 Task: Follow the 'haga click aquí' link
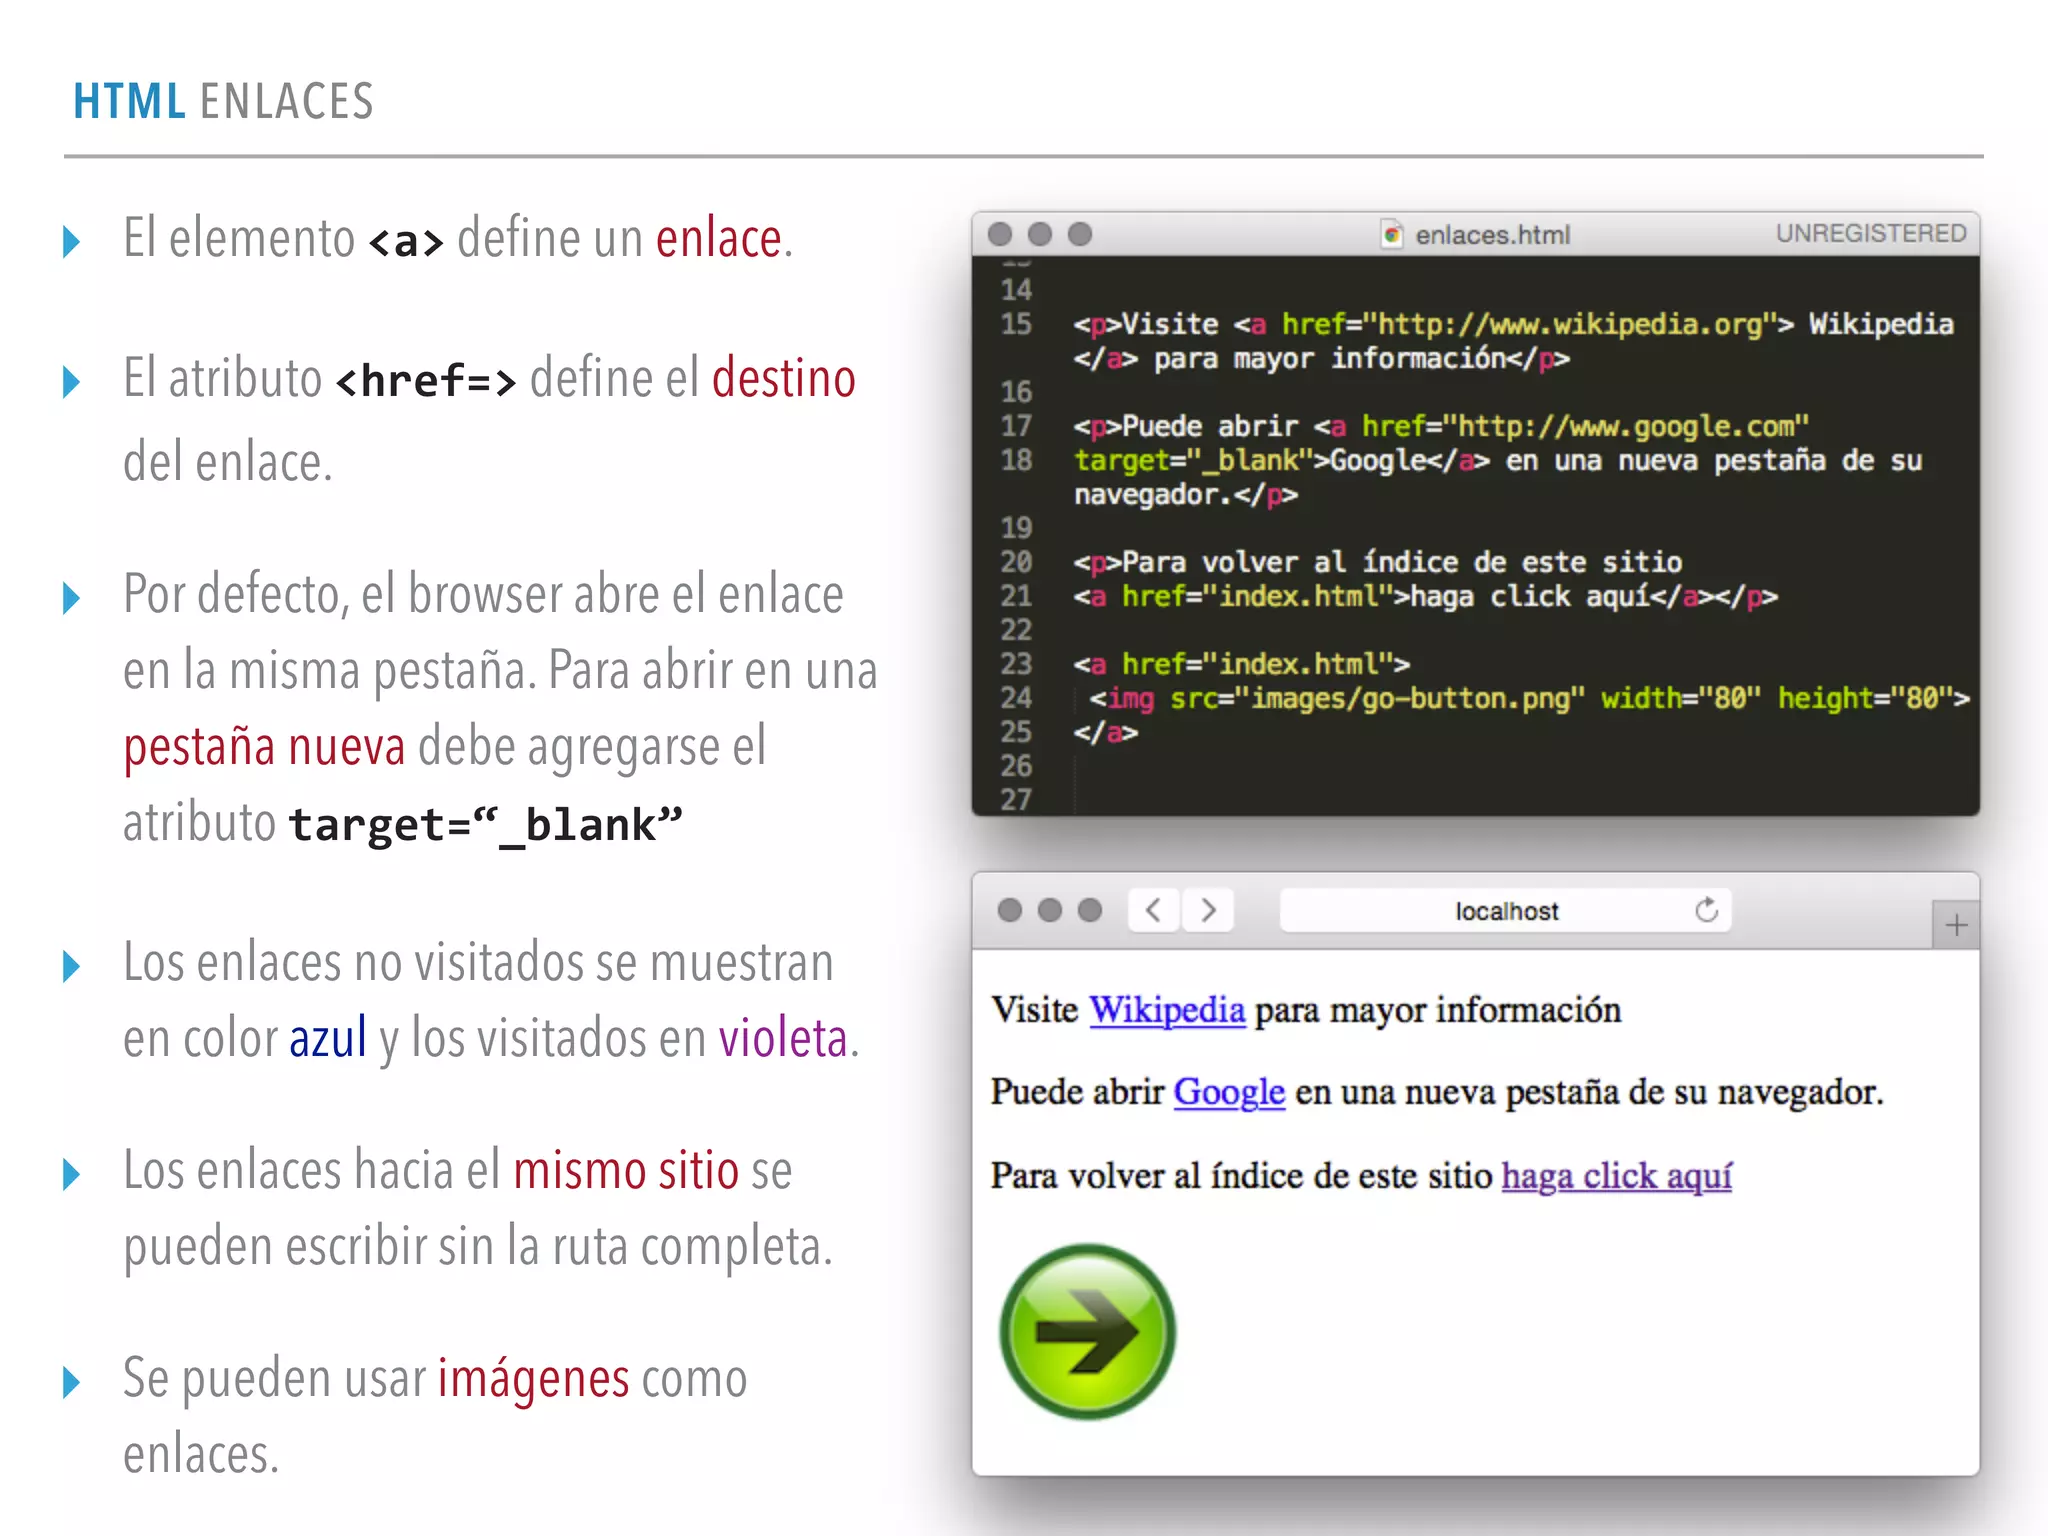[x=1616, y=1176]
